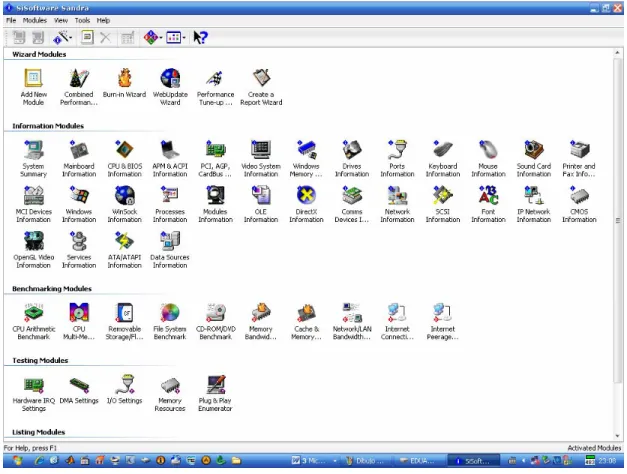This screenshot has width=627, height=474.
Task: Open Network/LAN Bandwidth benchmark
Action: pos(352,321)
